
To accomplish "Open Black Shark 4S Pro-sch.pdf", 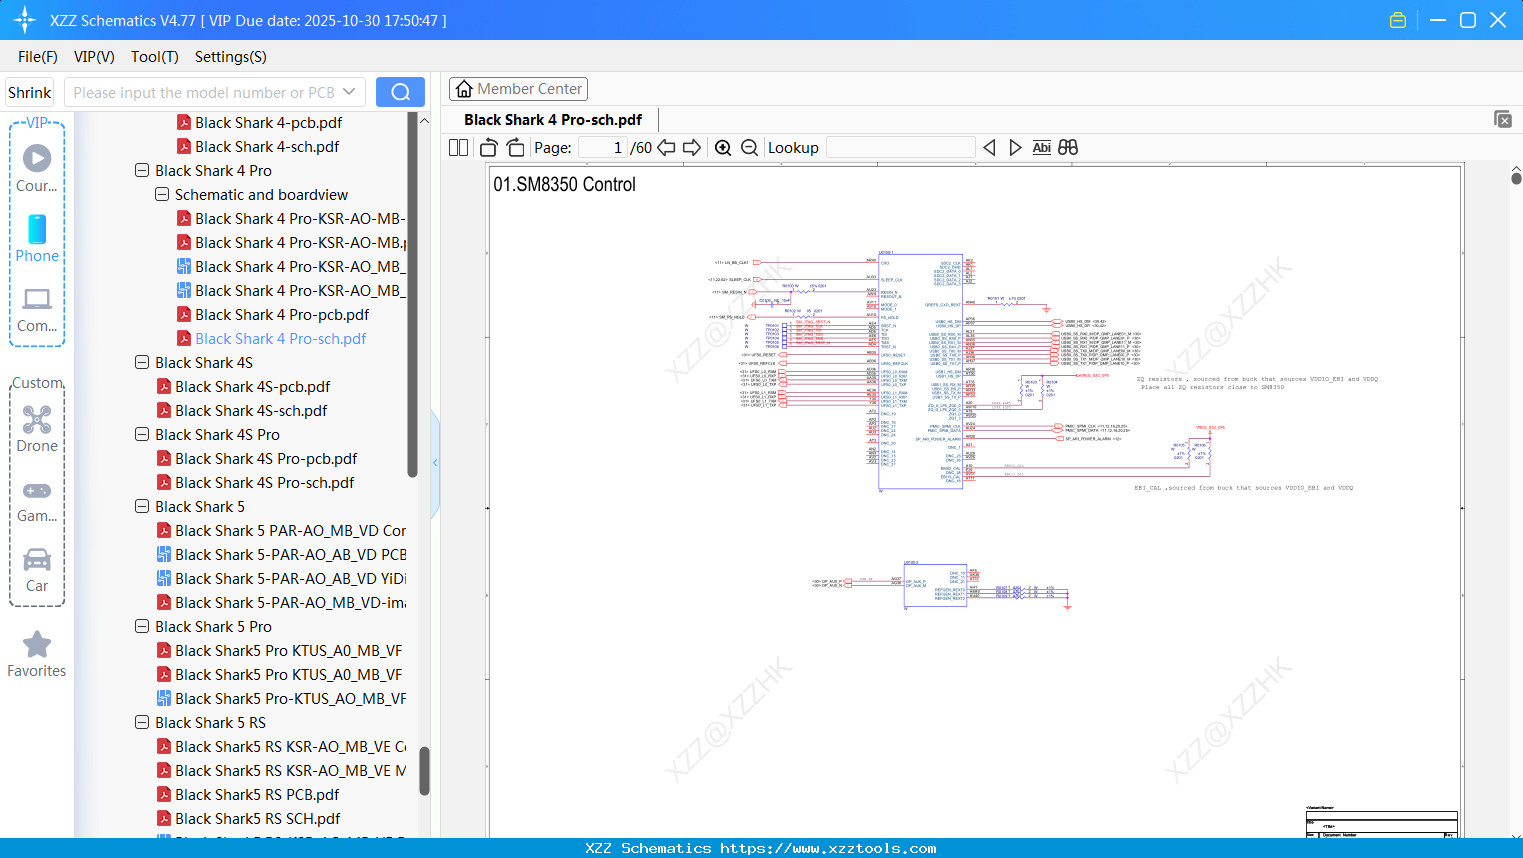I will (x=264, y=483).
